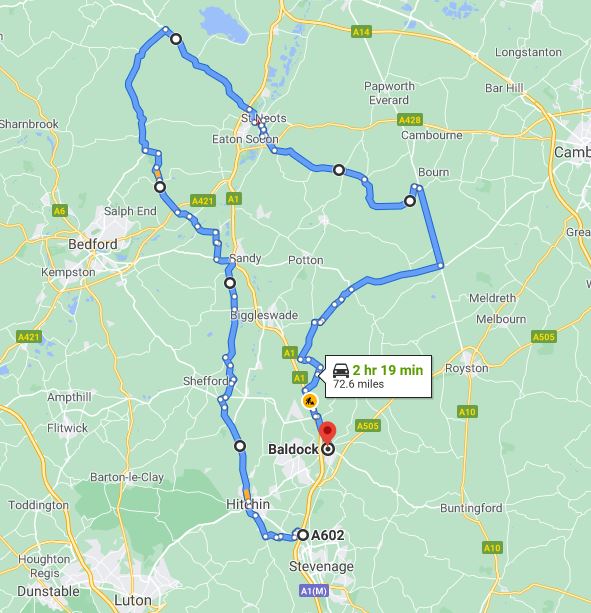The image size is (591, 613).
Task: Click the orange traffic segment near Hitchin
Action: [x=247, y=494]
